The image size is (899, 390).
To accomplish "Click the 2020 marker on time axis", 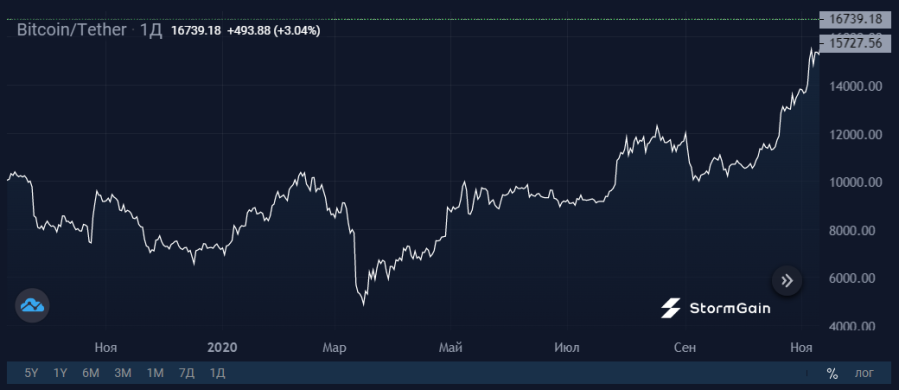I will point(222,347).
